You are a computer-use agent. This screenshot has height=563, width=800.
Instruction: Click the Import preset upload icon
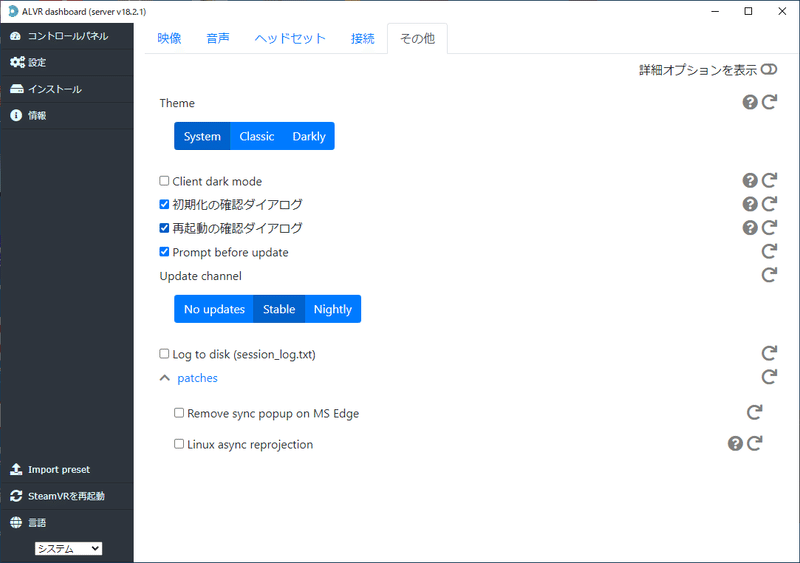pyautogui.click(x=16, y=469)
